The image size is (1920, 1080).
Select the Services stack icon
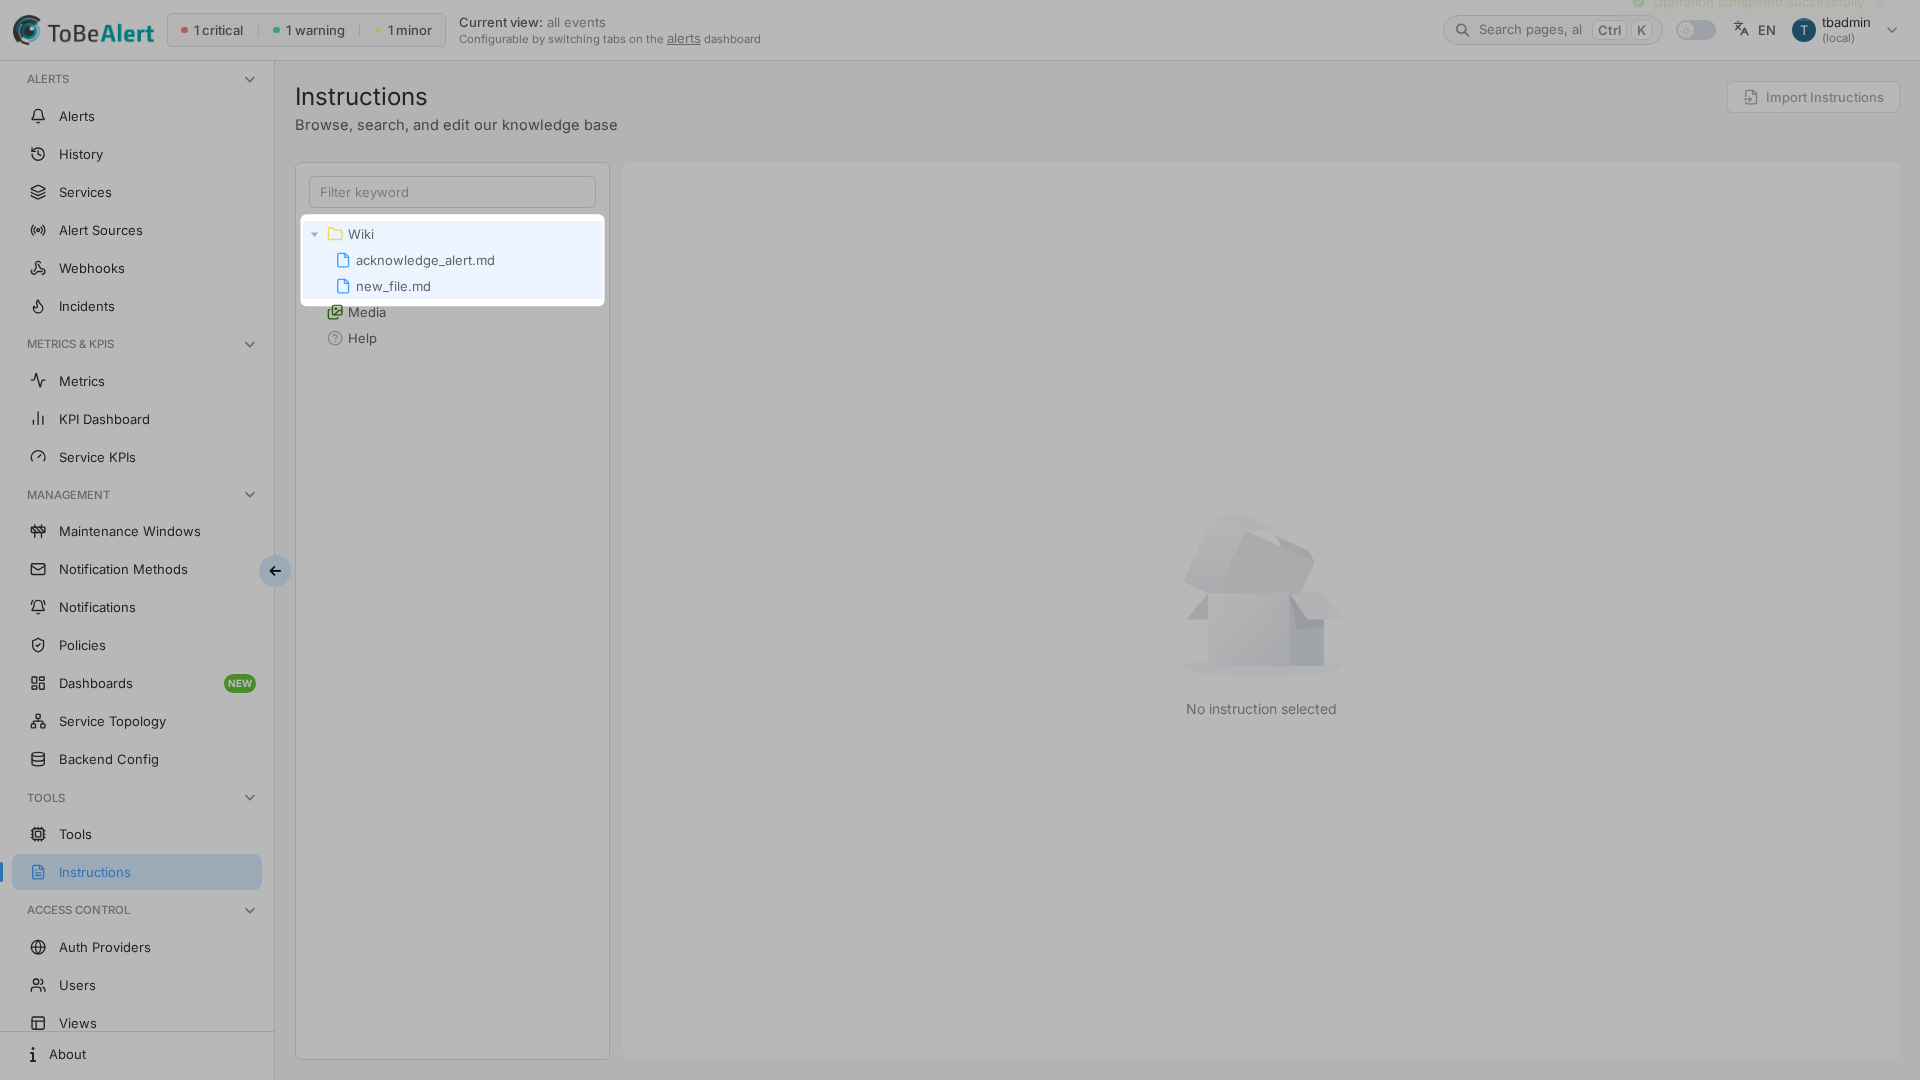point(38,192)
